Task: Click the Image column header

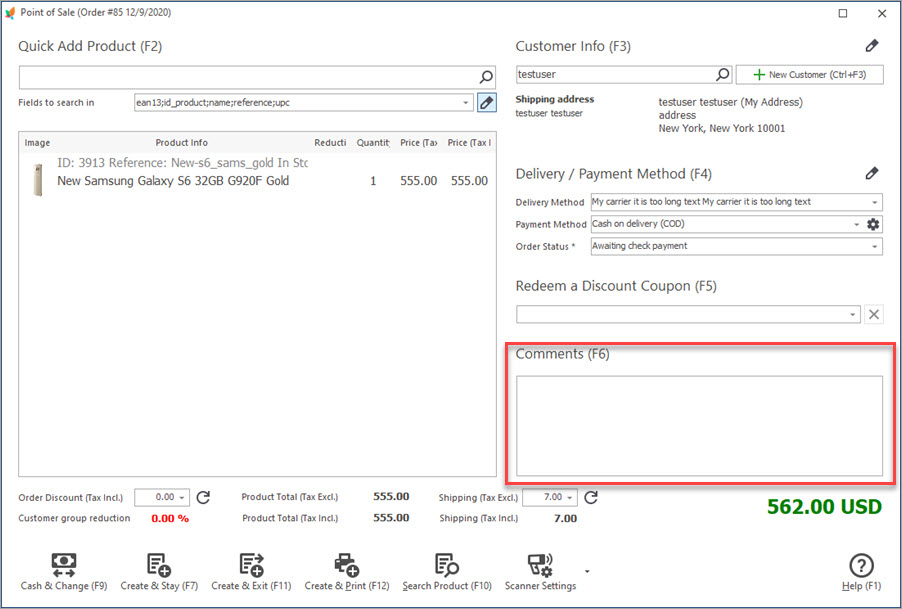Action: 37,143
